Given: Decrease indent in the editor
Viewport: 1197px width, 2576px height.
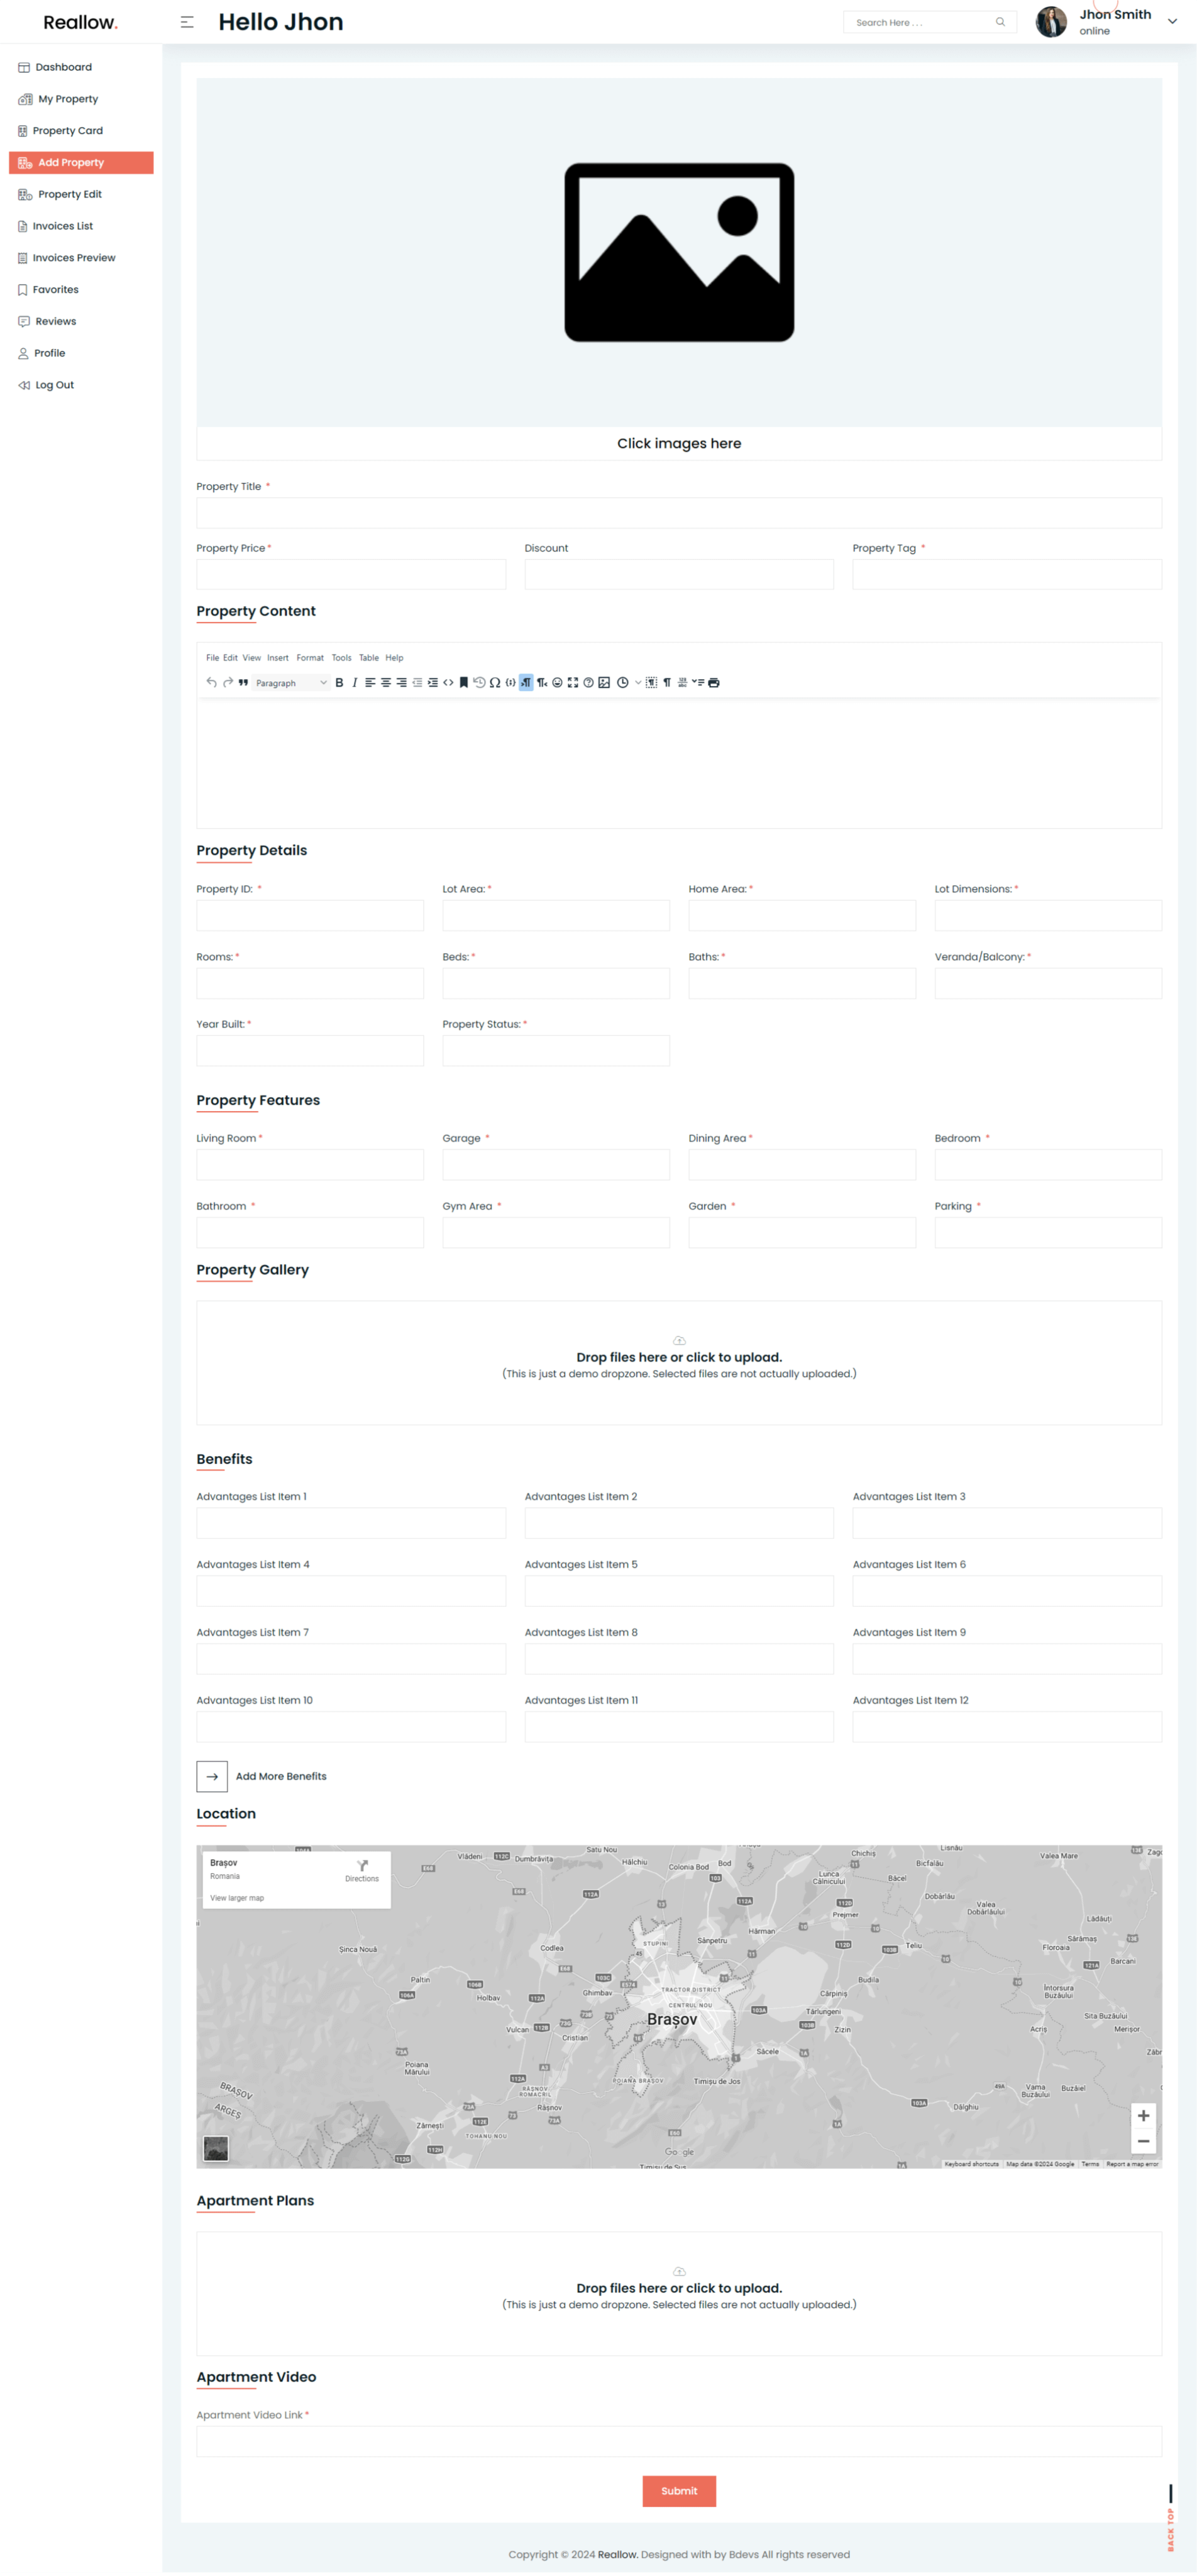Looking at the screenshot, I should (x=417, y=682).
